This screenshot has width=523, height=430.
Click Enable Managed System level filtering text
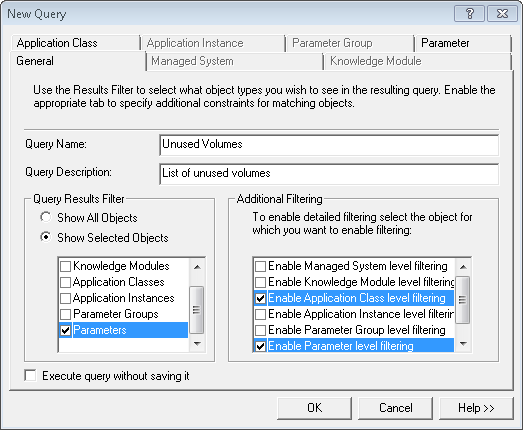click(358, 266)
